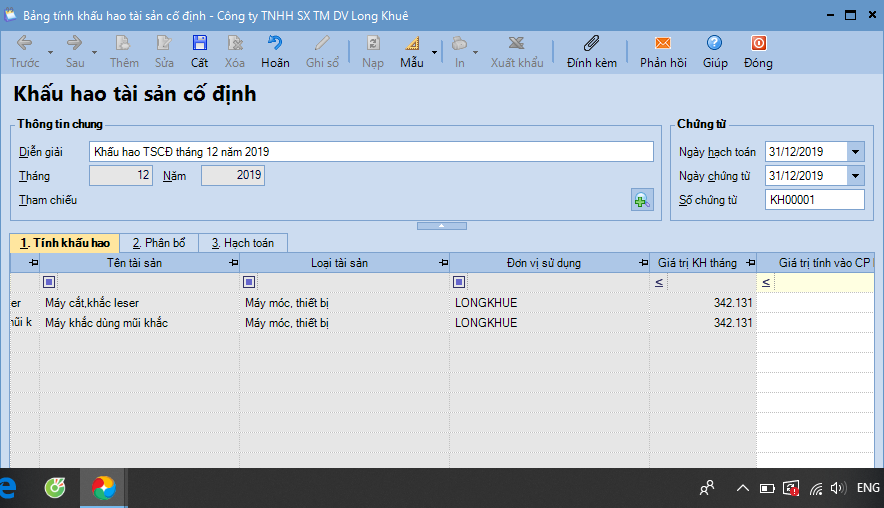The width and height of the screenshot is (884, 508).
Task: Click the Tên tài sản filter text box
Action: (x=148, y=282)
